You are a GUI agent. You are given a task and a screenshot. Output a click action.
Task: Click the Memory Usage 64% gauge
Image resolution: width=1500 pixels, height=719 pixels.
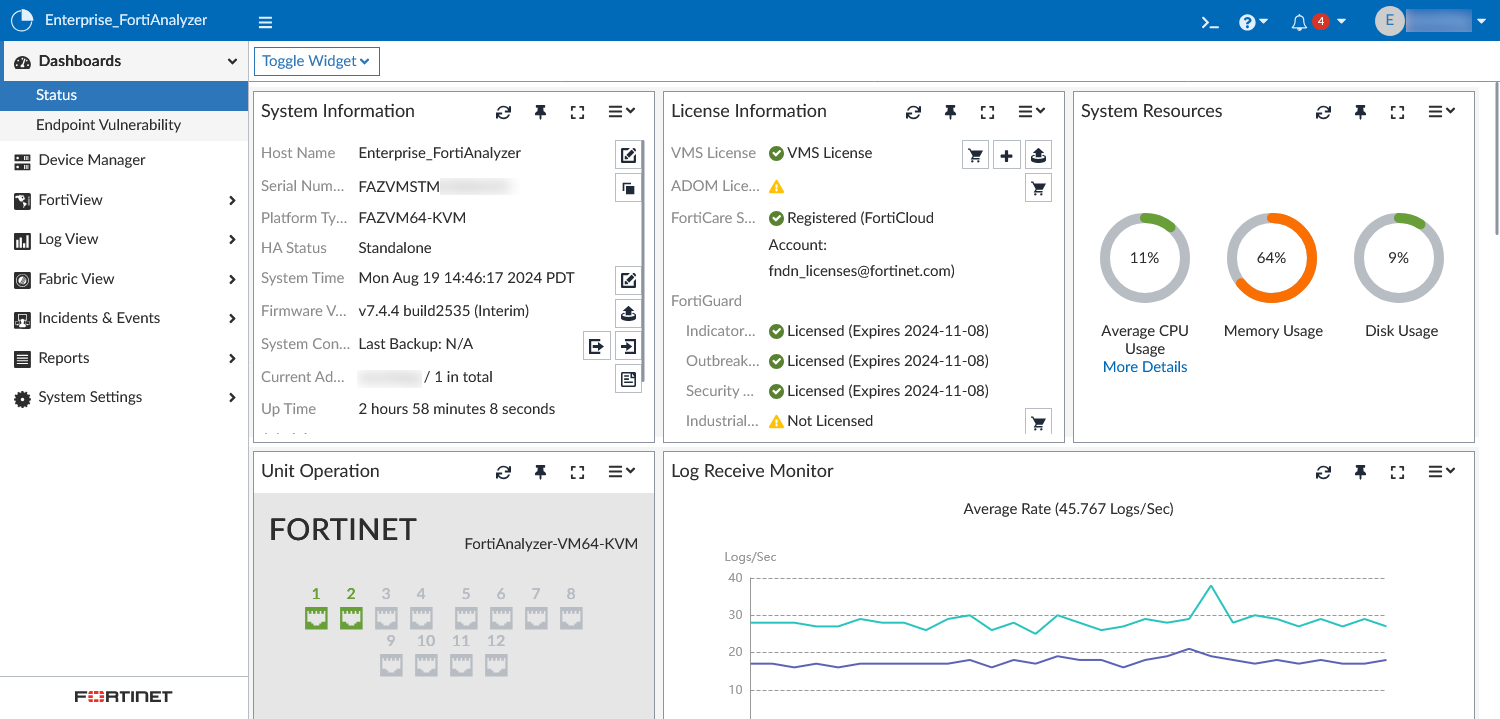(1272, 258)
